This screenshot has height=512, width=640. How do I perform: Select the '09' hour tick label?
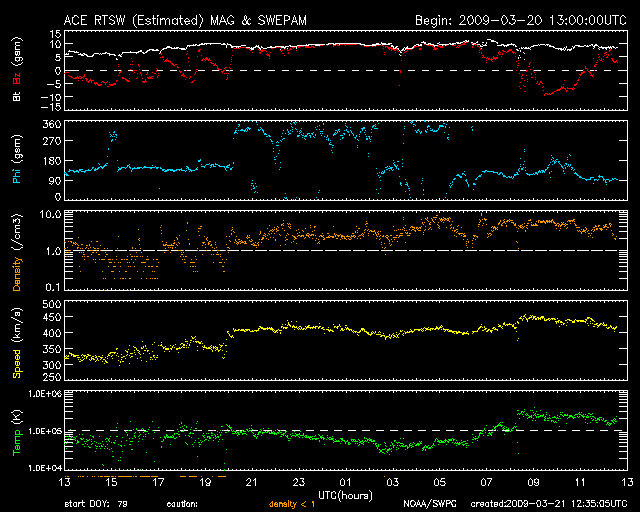pos(533,483)
